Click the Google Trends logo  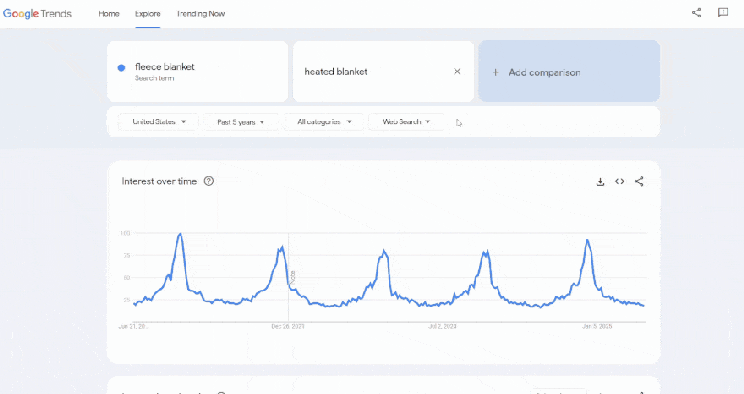[37, 14]
